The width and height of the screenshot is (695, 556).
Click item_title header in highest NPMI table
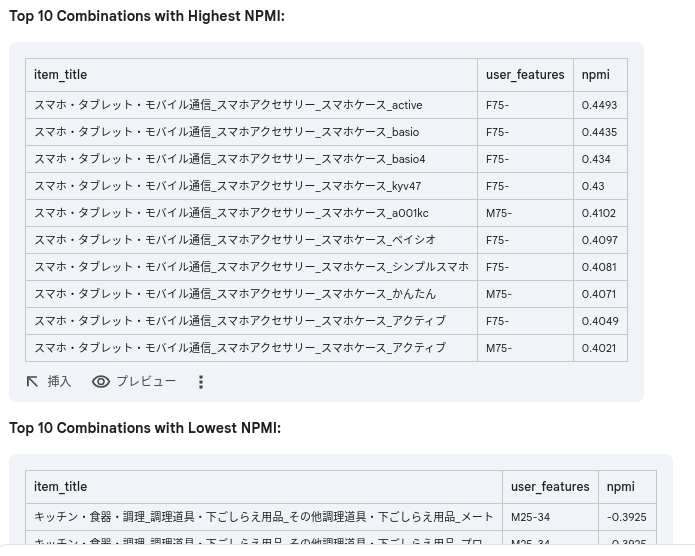point(60,75)
